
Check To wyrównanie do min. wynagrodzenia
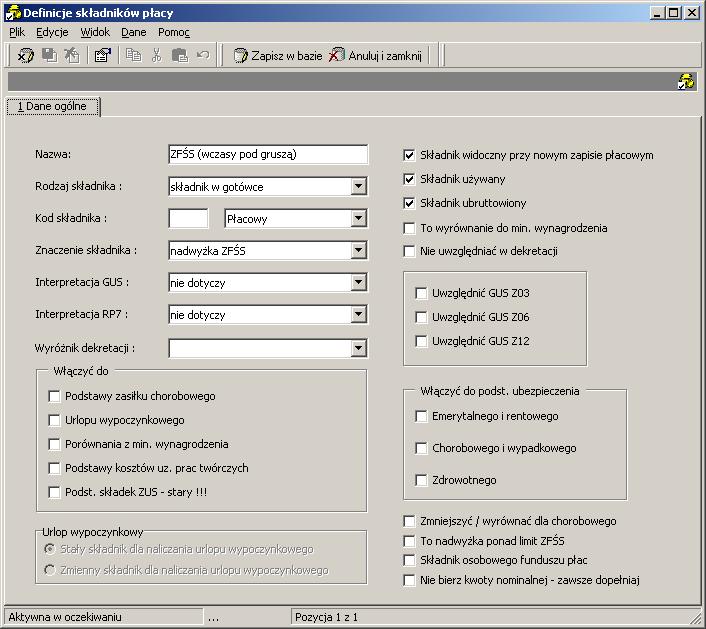(409, 228)
